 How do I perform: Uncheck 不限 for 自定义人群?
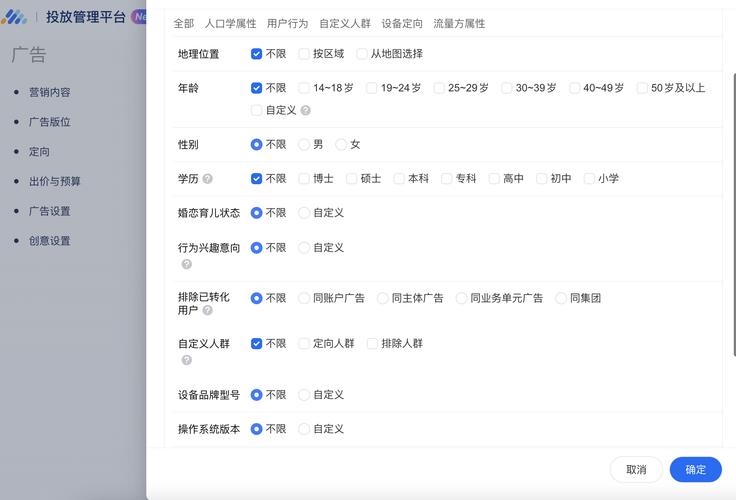tap(256, 343)
